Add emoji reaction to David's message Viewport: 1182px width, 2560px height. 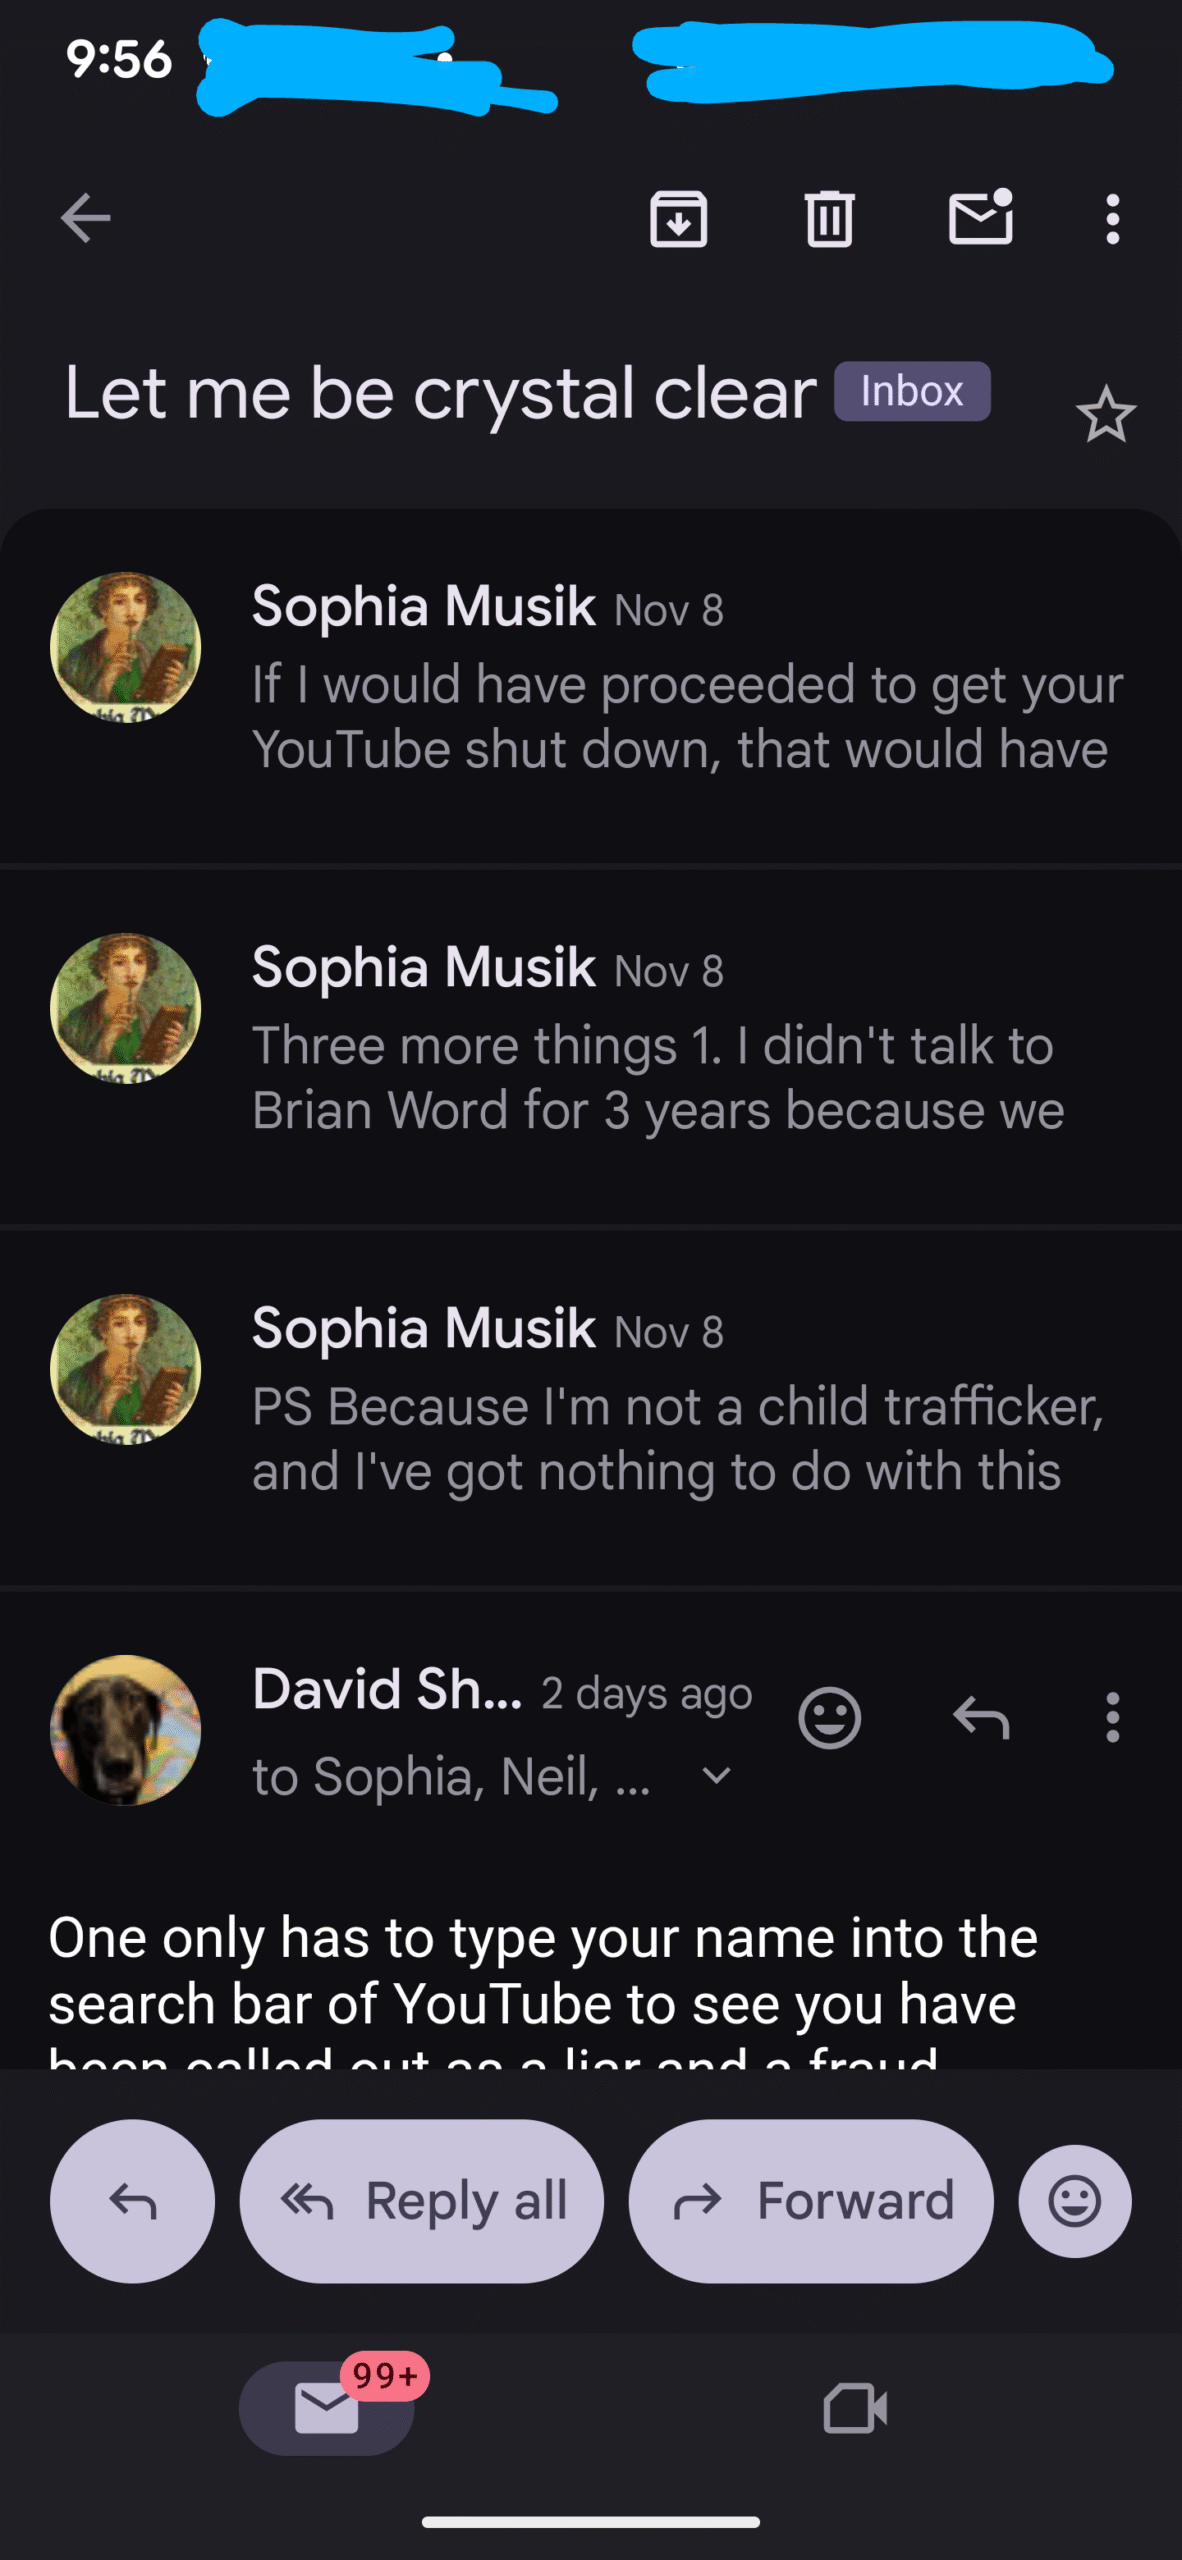coord(829,1718)
